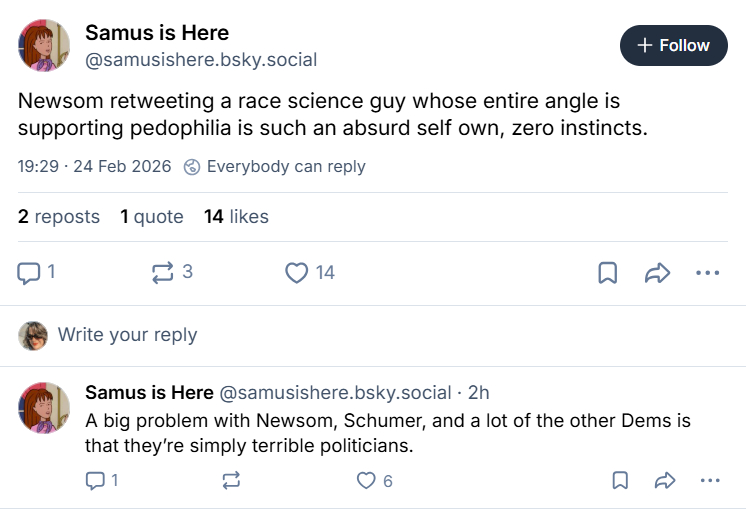This screenshot has height=518, width=746.
Task: View the 2 reposts list
Action: point(59,217)
